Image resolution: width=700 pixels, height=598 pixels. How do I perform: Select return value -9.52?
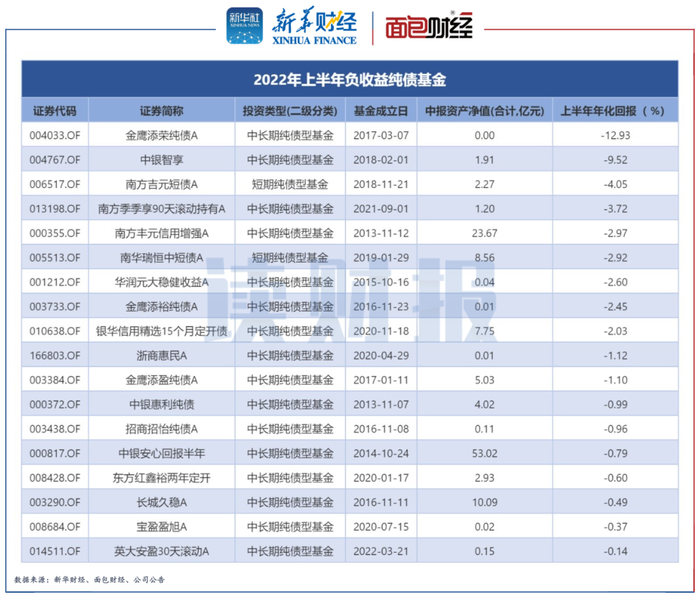615,160
